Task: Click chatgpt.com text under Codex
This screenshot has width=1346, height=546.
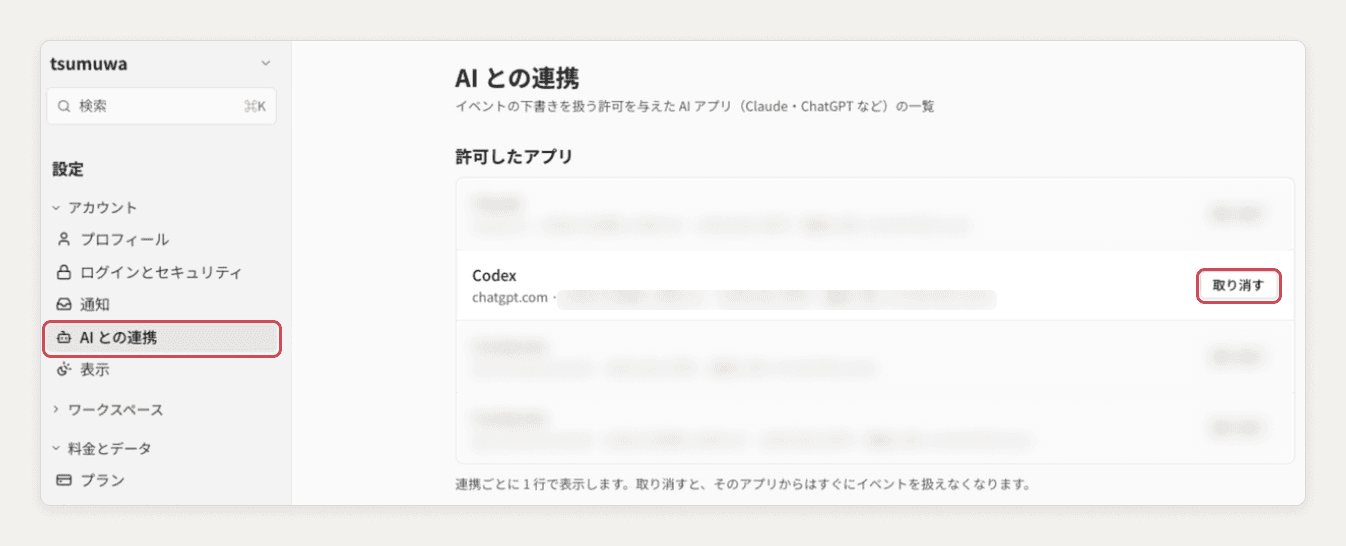Action: click(x=510, y=297)
